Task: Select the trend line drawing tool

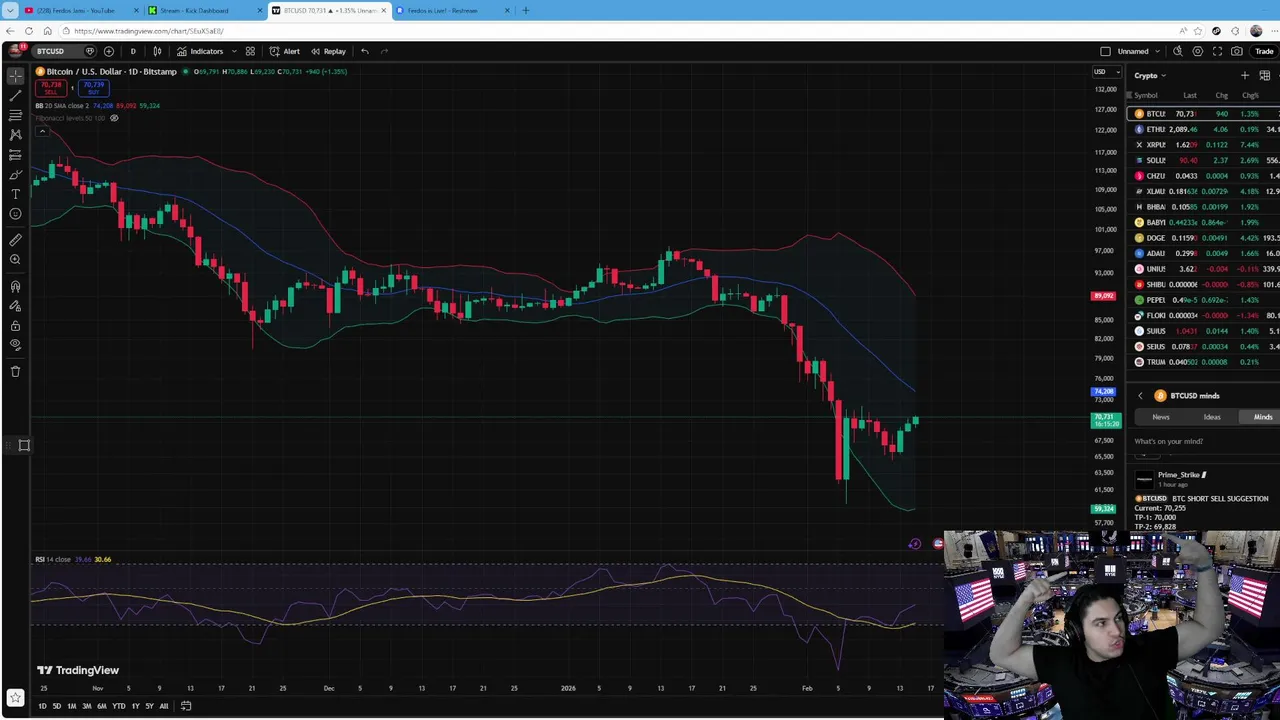Action: click(x=15, y=96)
